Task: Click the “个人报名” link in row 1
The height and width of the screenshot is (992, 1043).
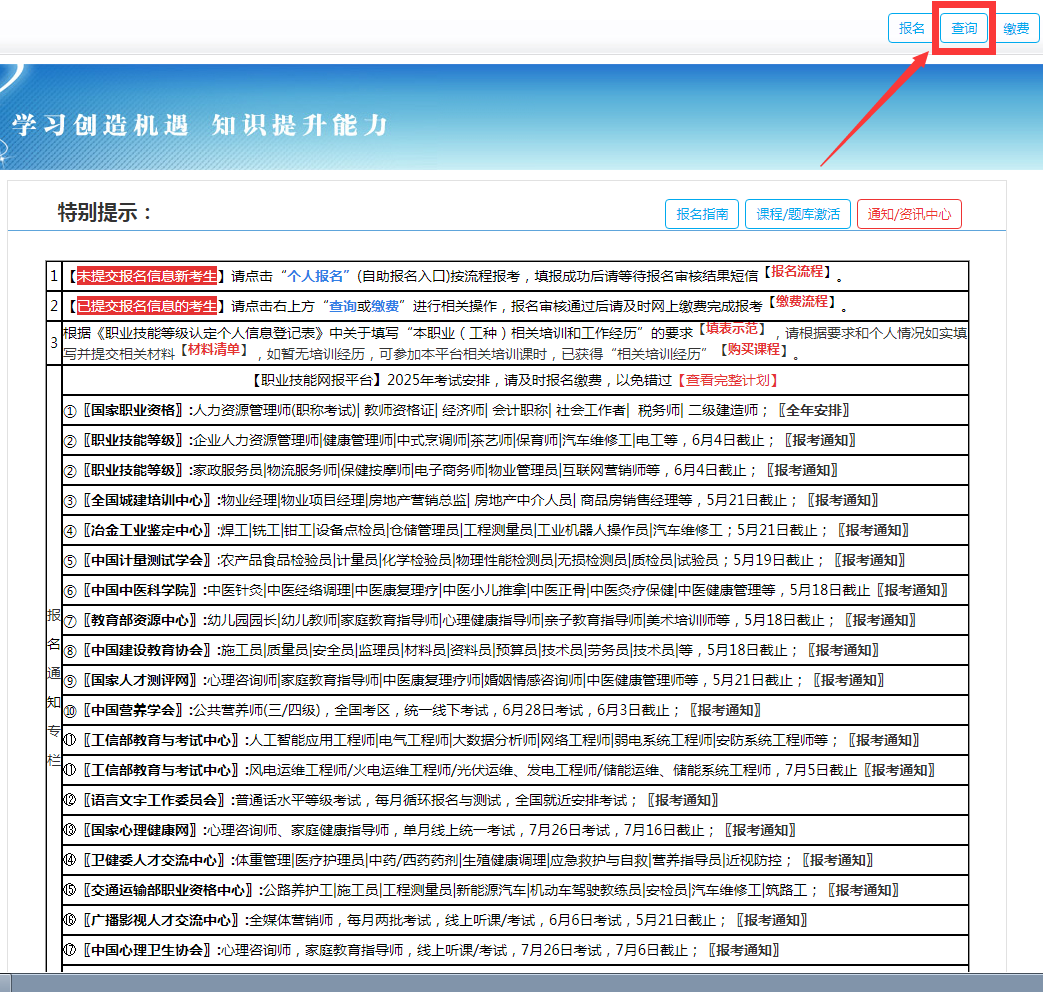Action: click(316, 277)
